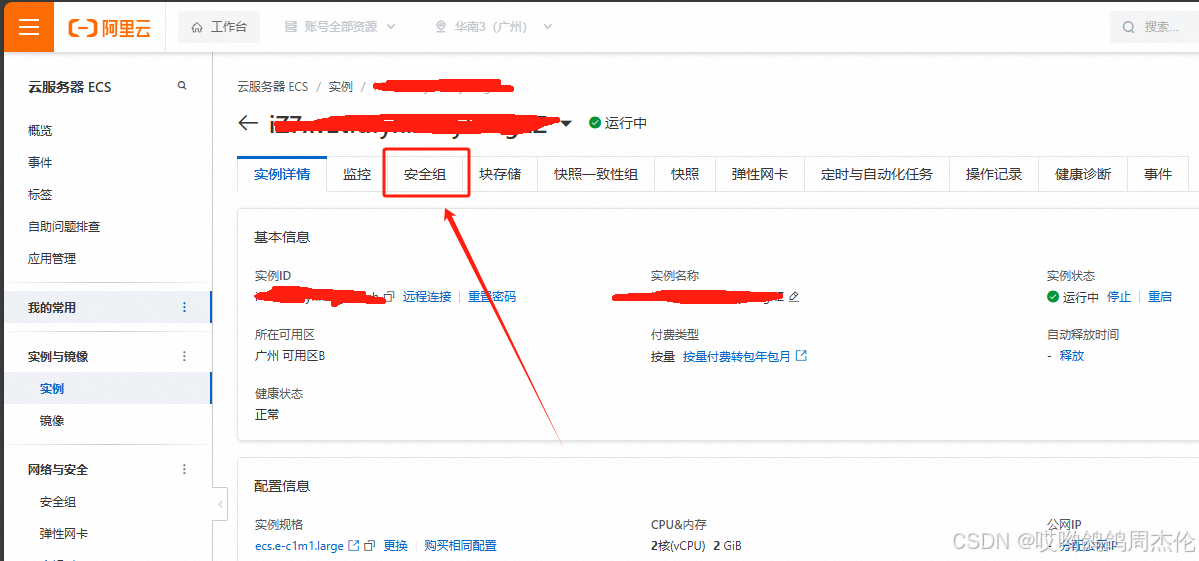Viewport: 1199px width, 561px height.
Task: Switch to the 事件 tab
Action: tap(1158, 173)
